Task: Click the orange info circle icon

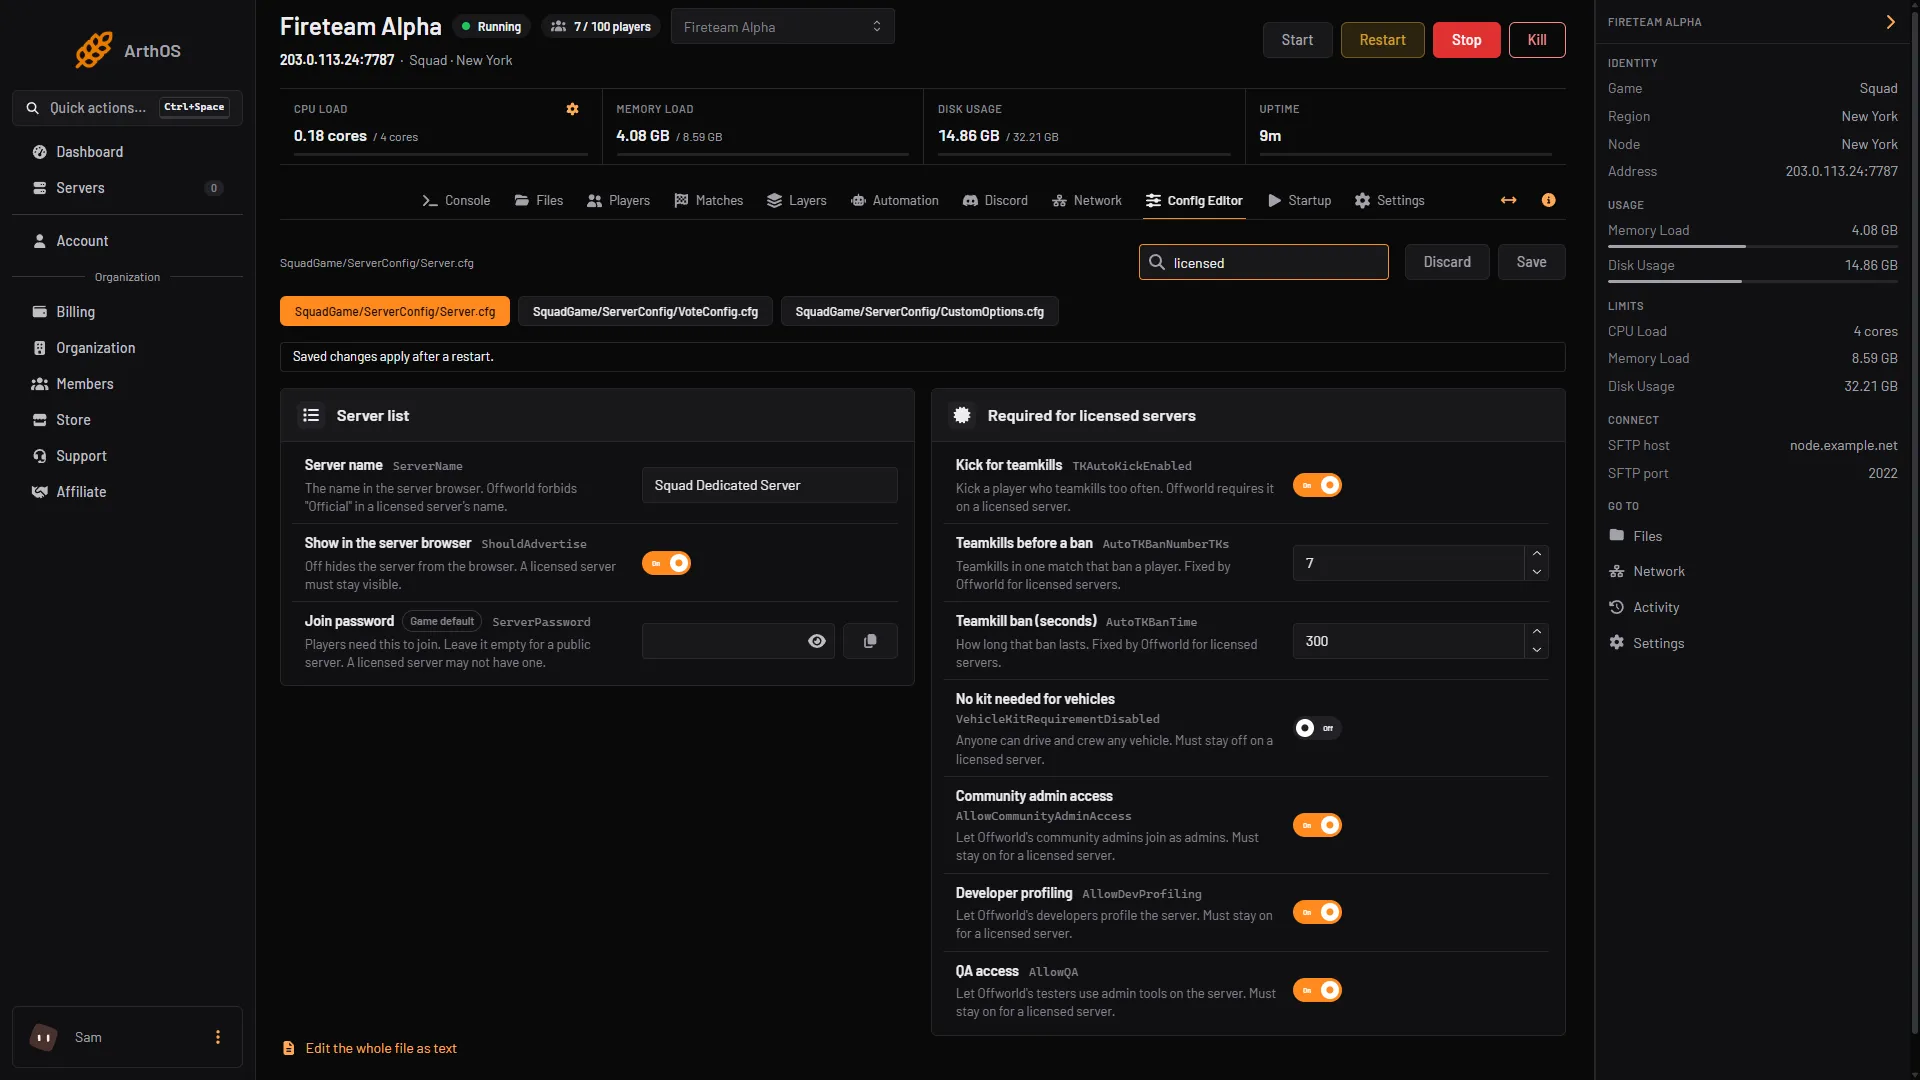Action: (x=1549, y=200)
